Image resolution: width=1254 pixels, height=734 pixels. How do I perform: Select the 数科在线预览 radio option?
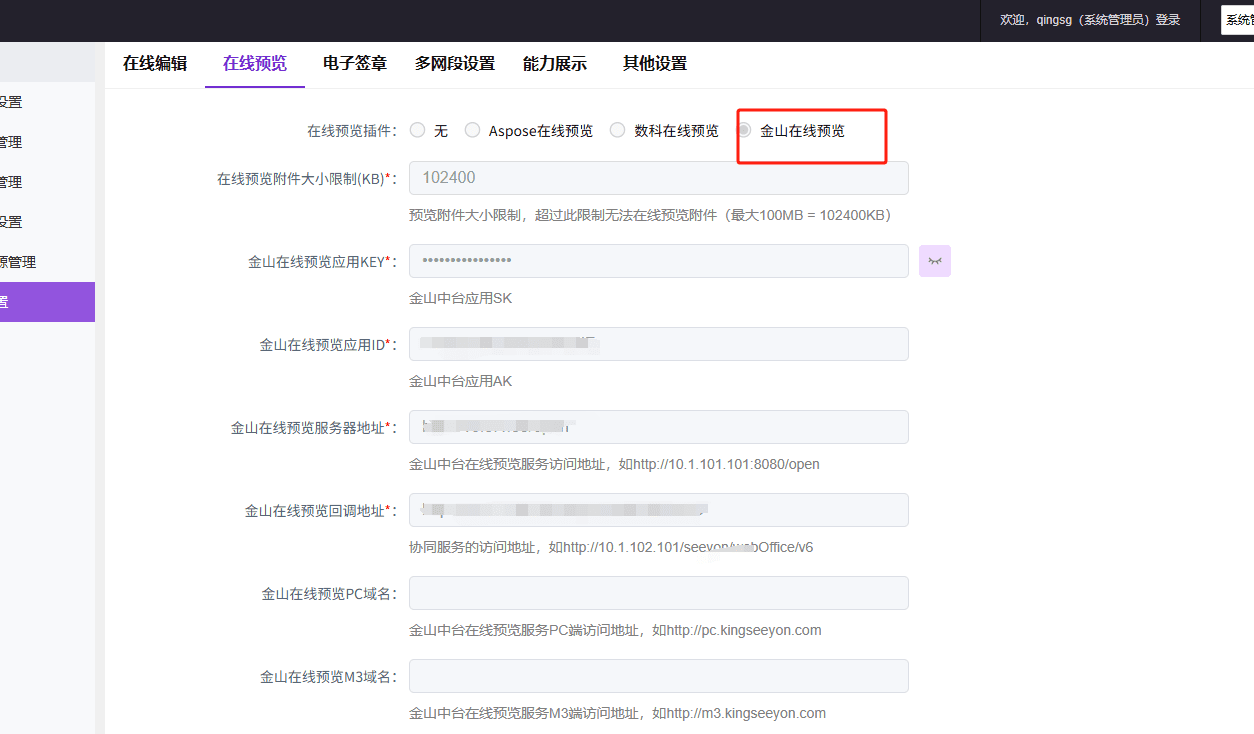click(x=618, y=130)
